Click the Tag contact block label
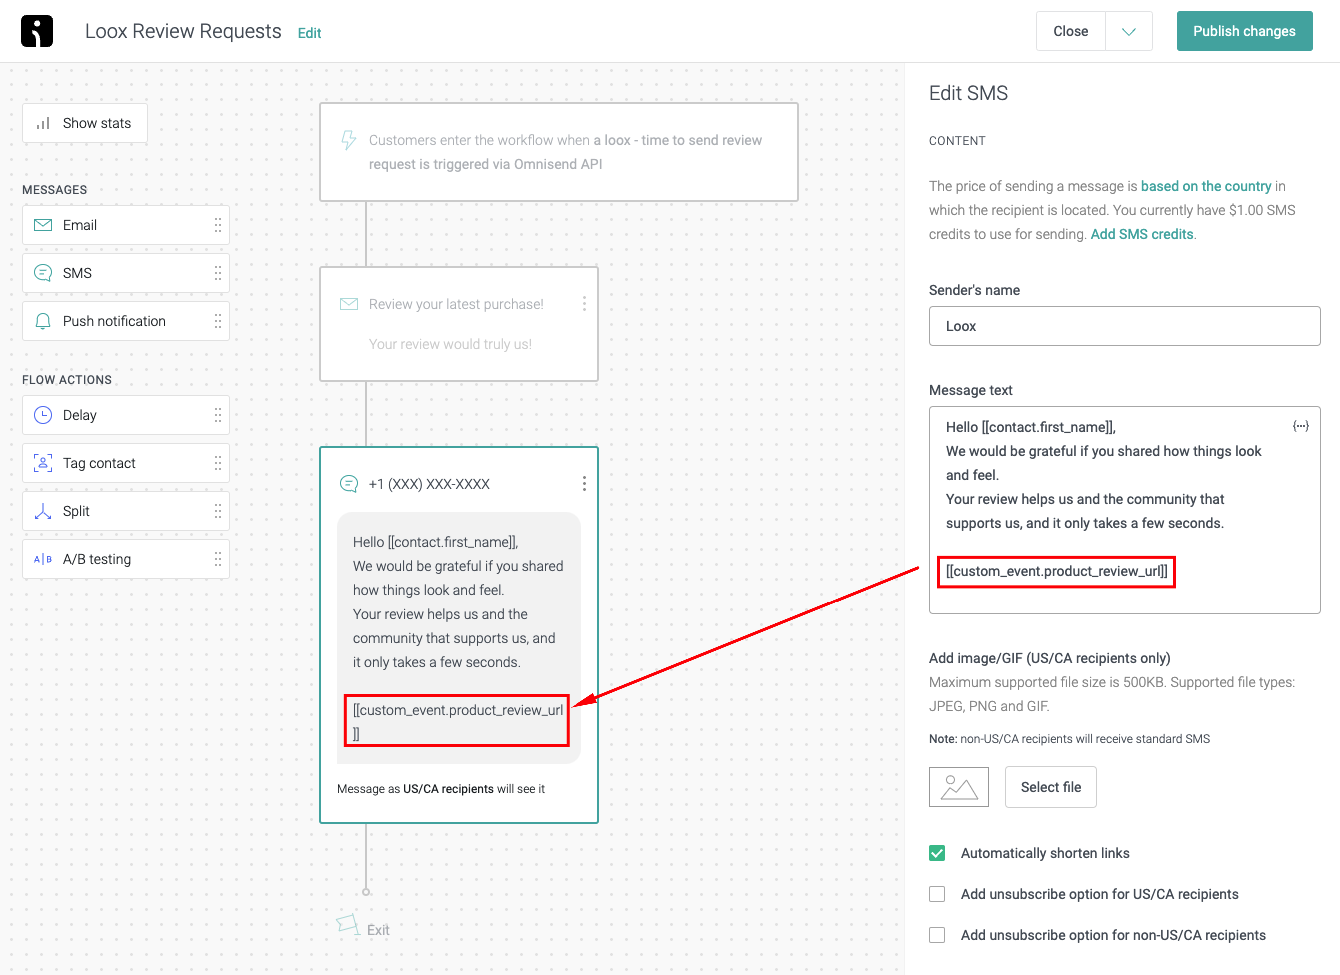The height and width of the screenshot is (975, 1340). click(x=99, y=463)
